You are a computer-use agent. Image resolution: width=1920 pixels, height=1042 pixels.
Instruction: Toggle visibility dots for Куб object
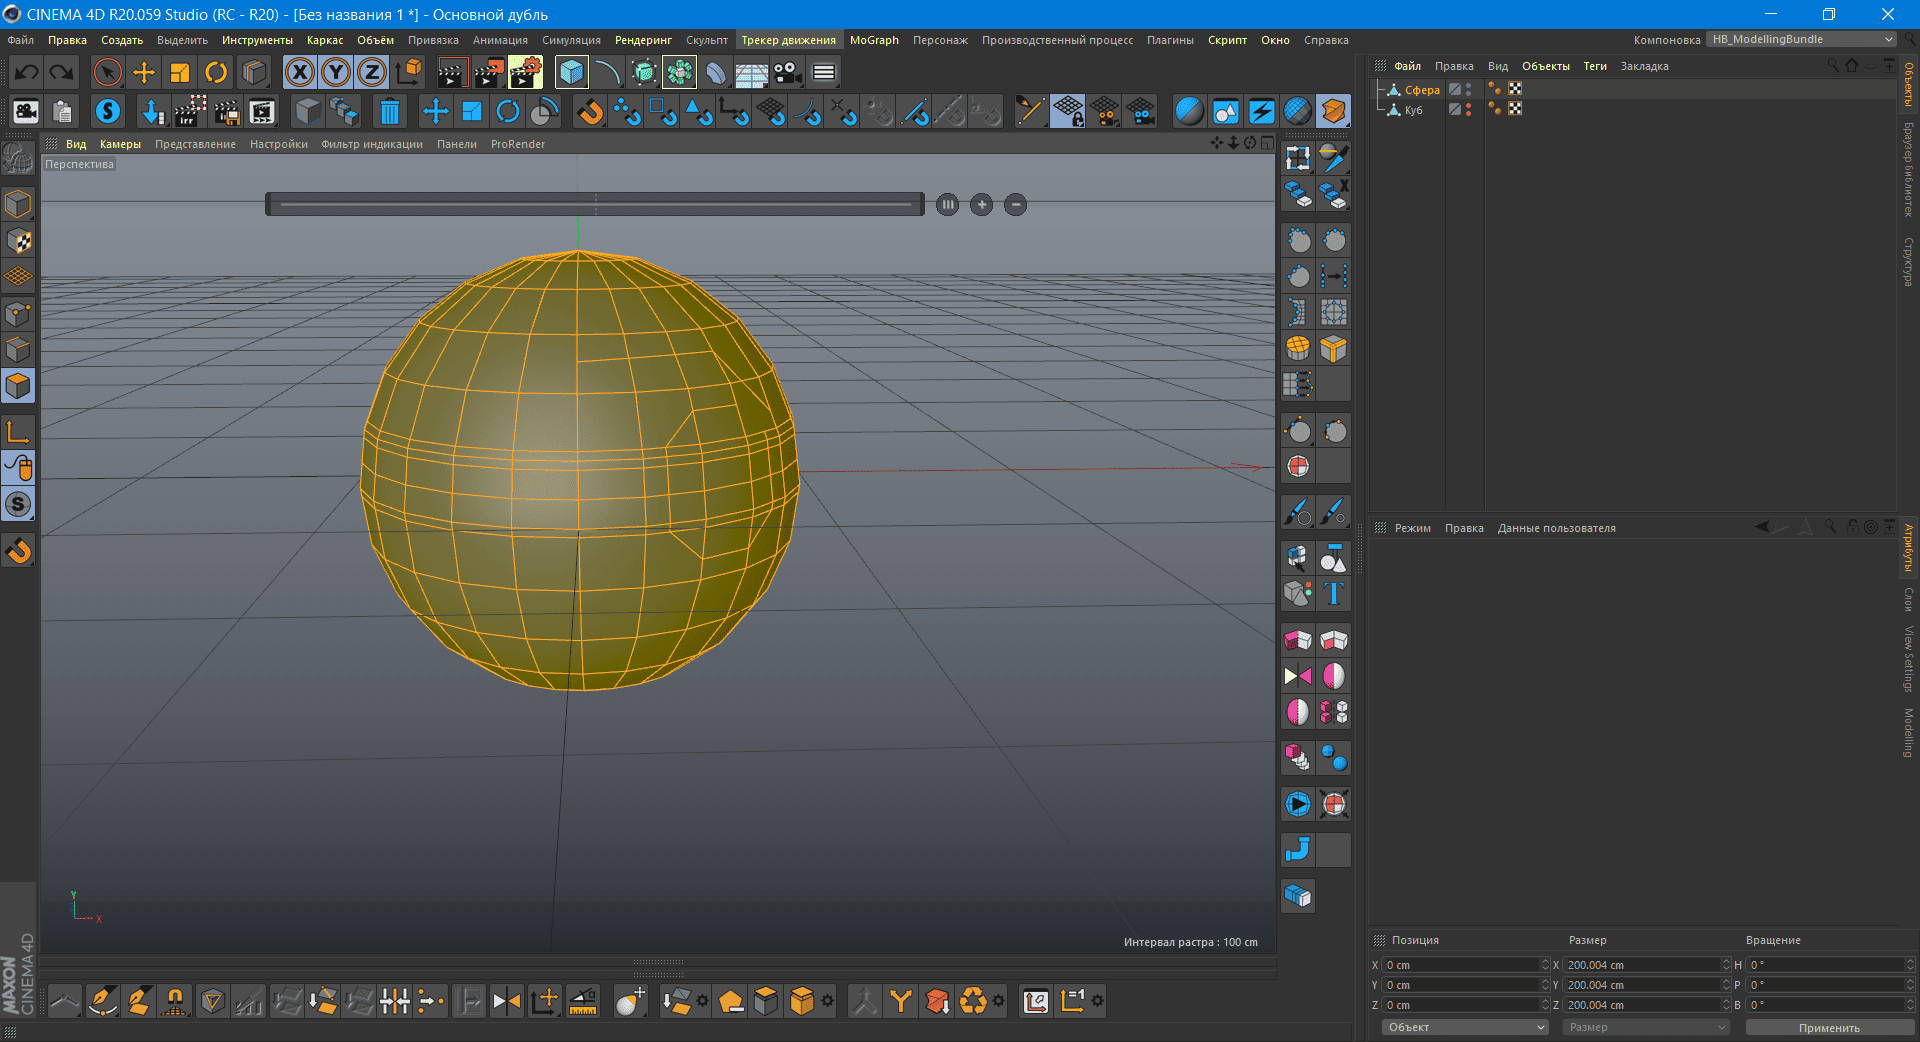(x=1469, y=109)
